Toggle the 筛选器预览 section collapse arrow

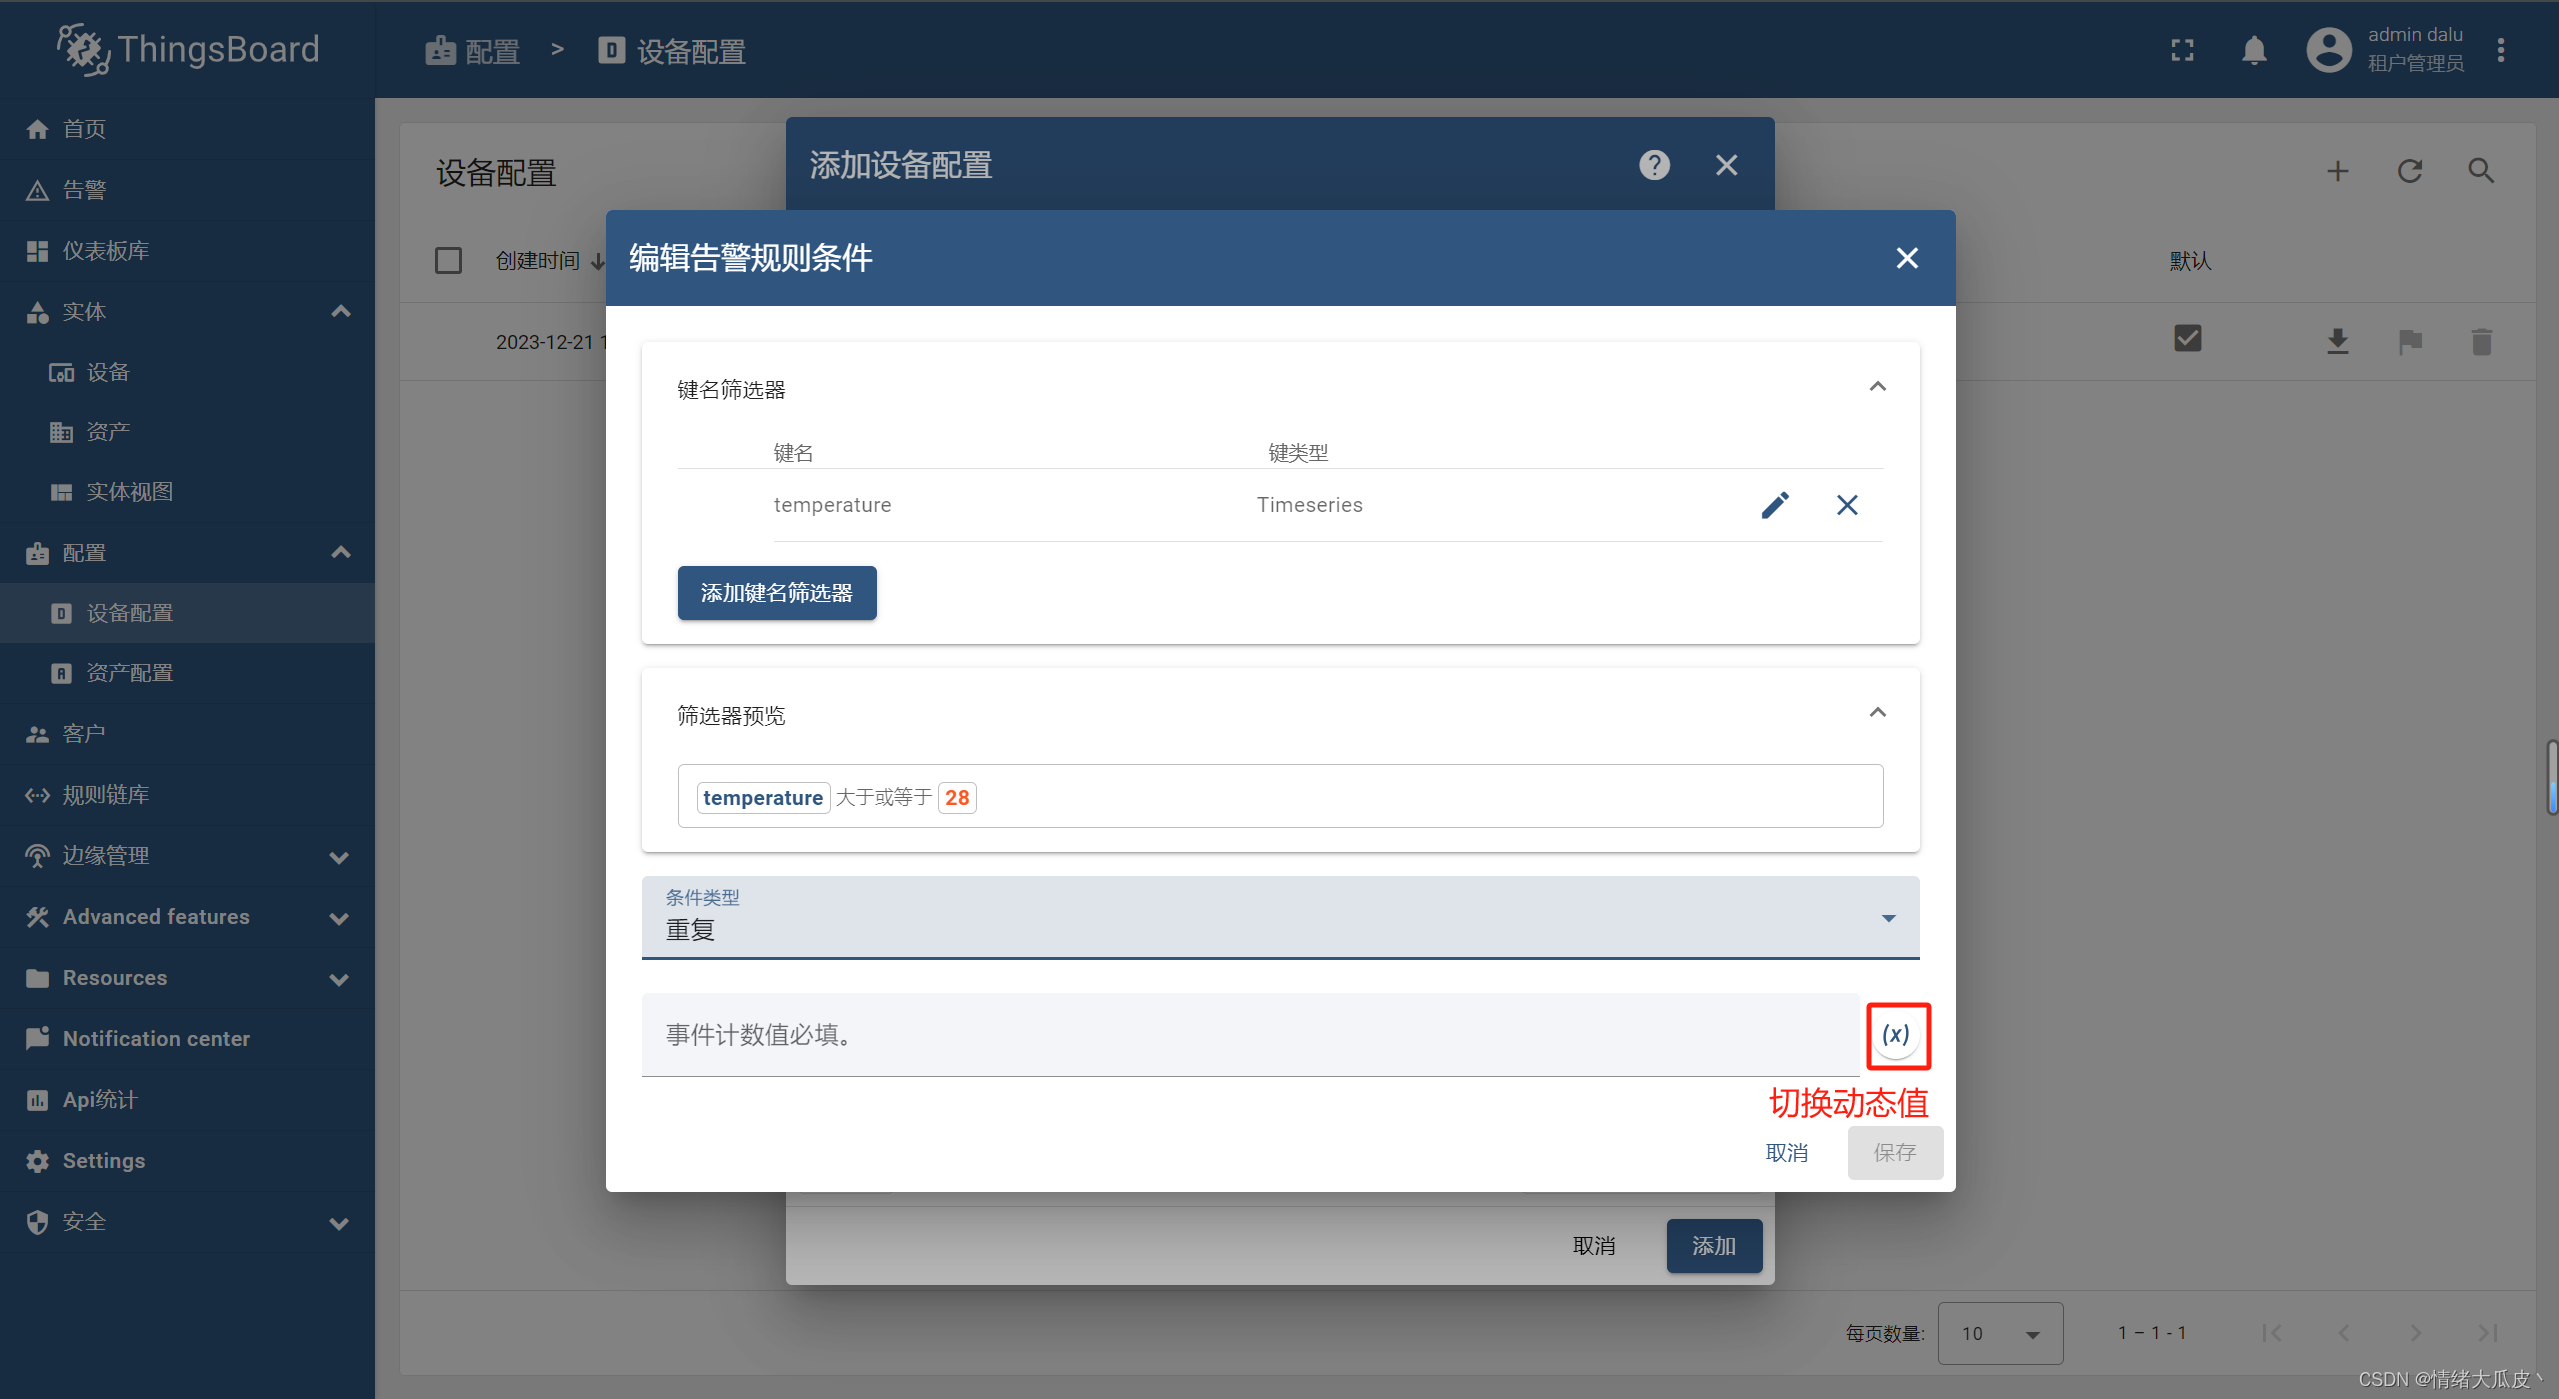(x=1877, y=712)
